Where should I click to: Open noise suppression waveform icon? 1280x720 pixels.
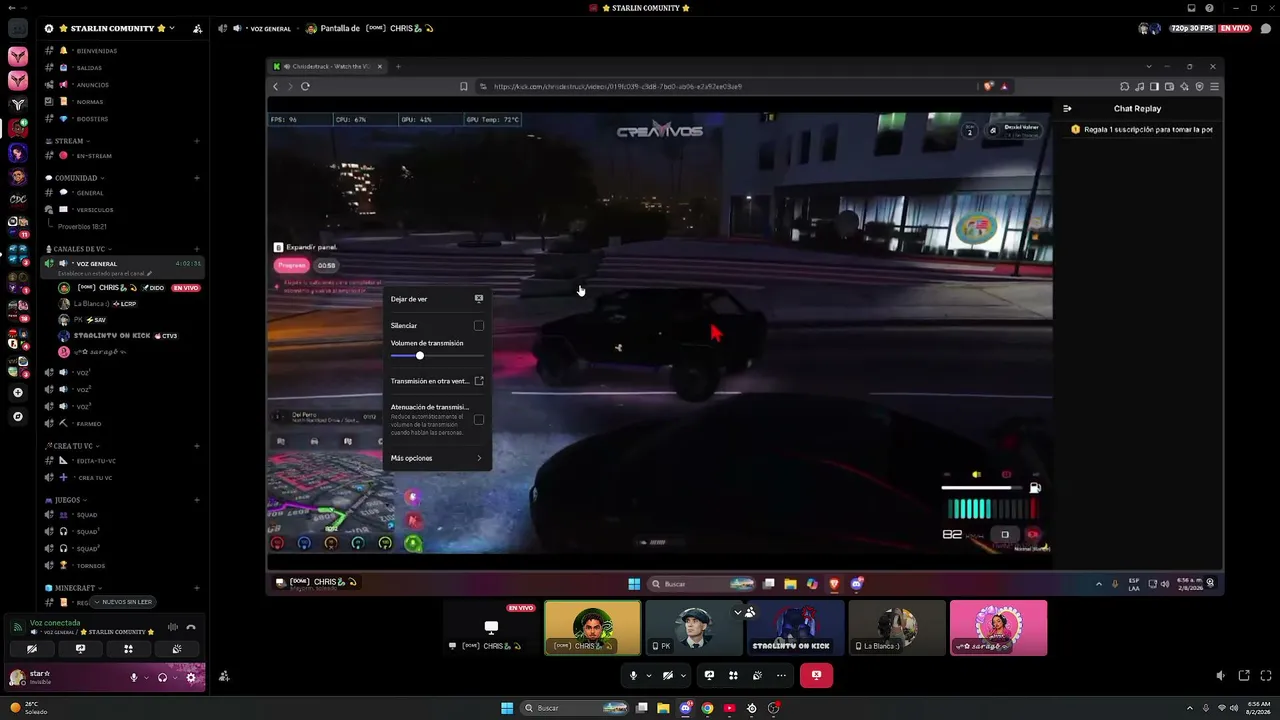pos(173,627)
